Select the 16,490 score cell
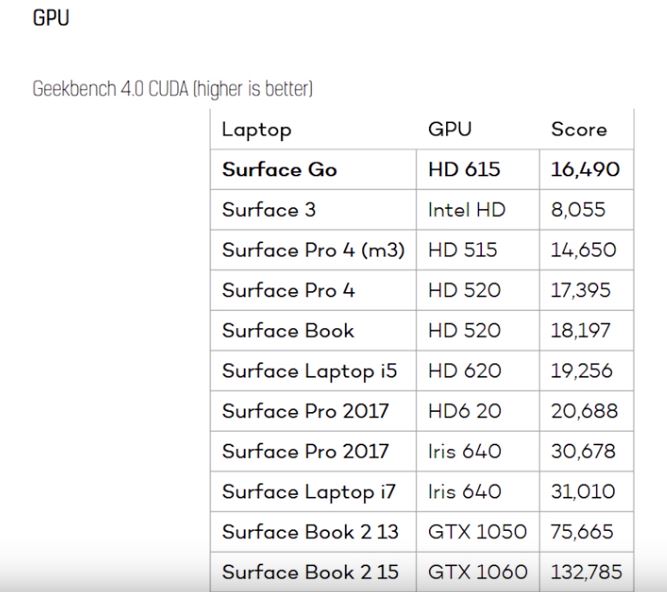This screenshot has width=667, height=592. 585,169
